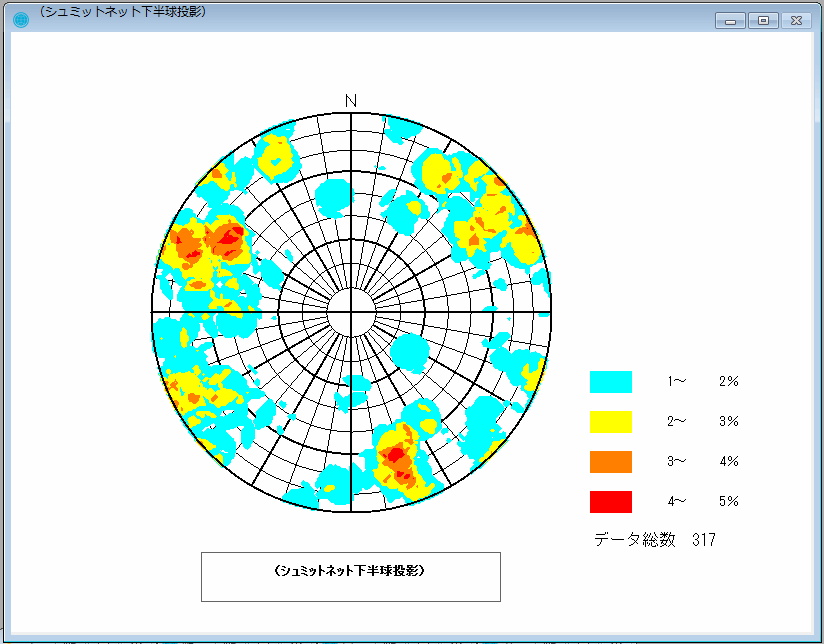Maximize the projection window
The image size is (824, 644).
point(763,19)
